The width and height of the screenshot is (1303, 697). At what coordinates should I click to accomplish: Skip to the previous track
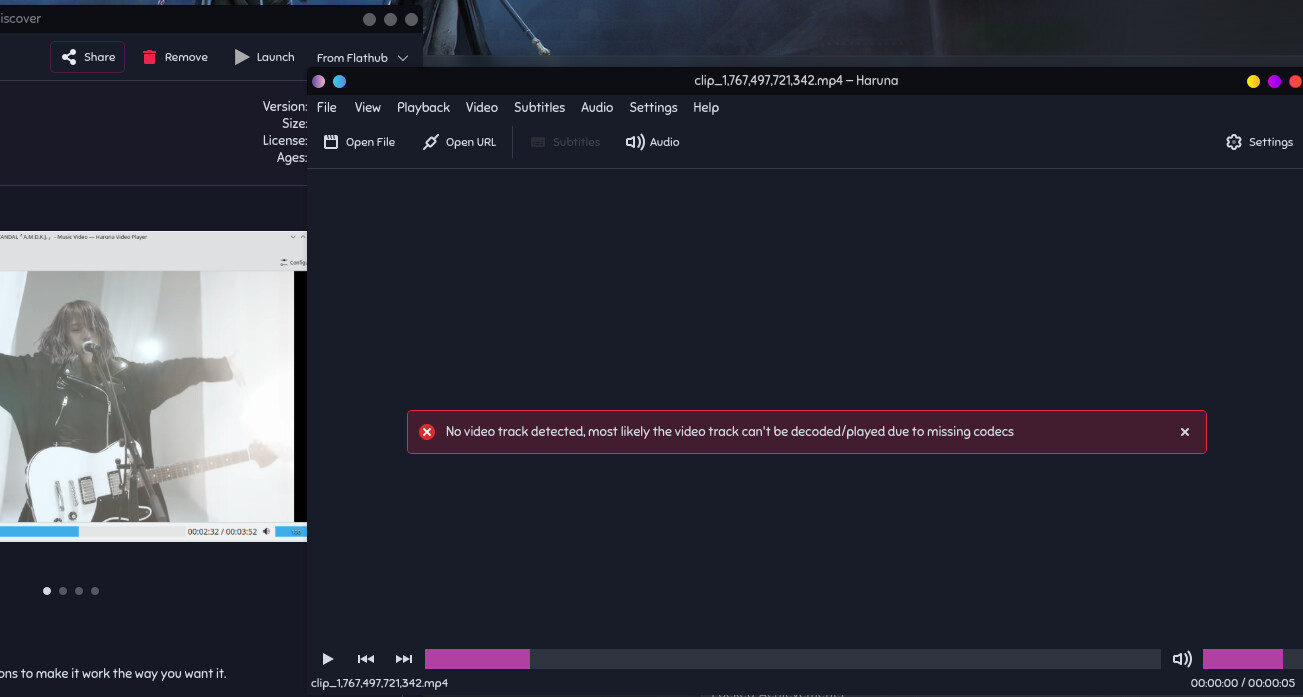coord(366,659)
